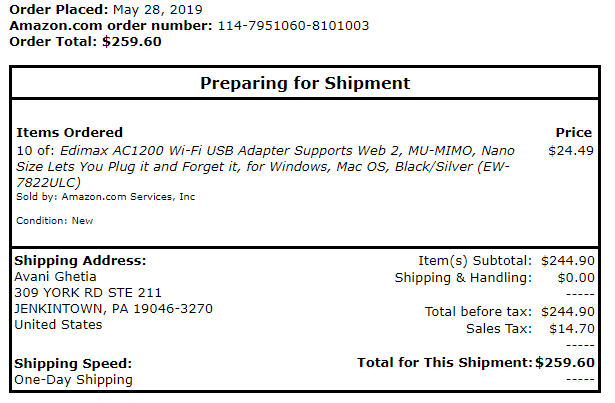
Task: Click the Sold by Amazon.com Services, Inc text
Action: 106,197
